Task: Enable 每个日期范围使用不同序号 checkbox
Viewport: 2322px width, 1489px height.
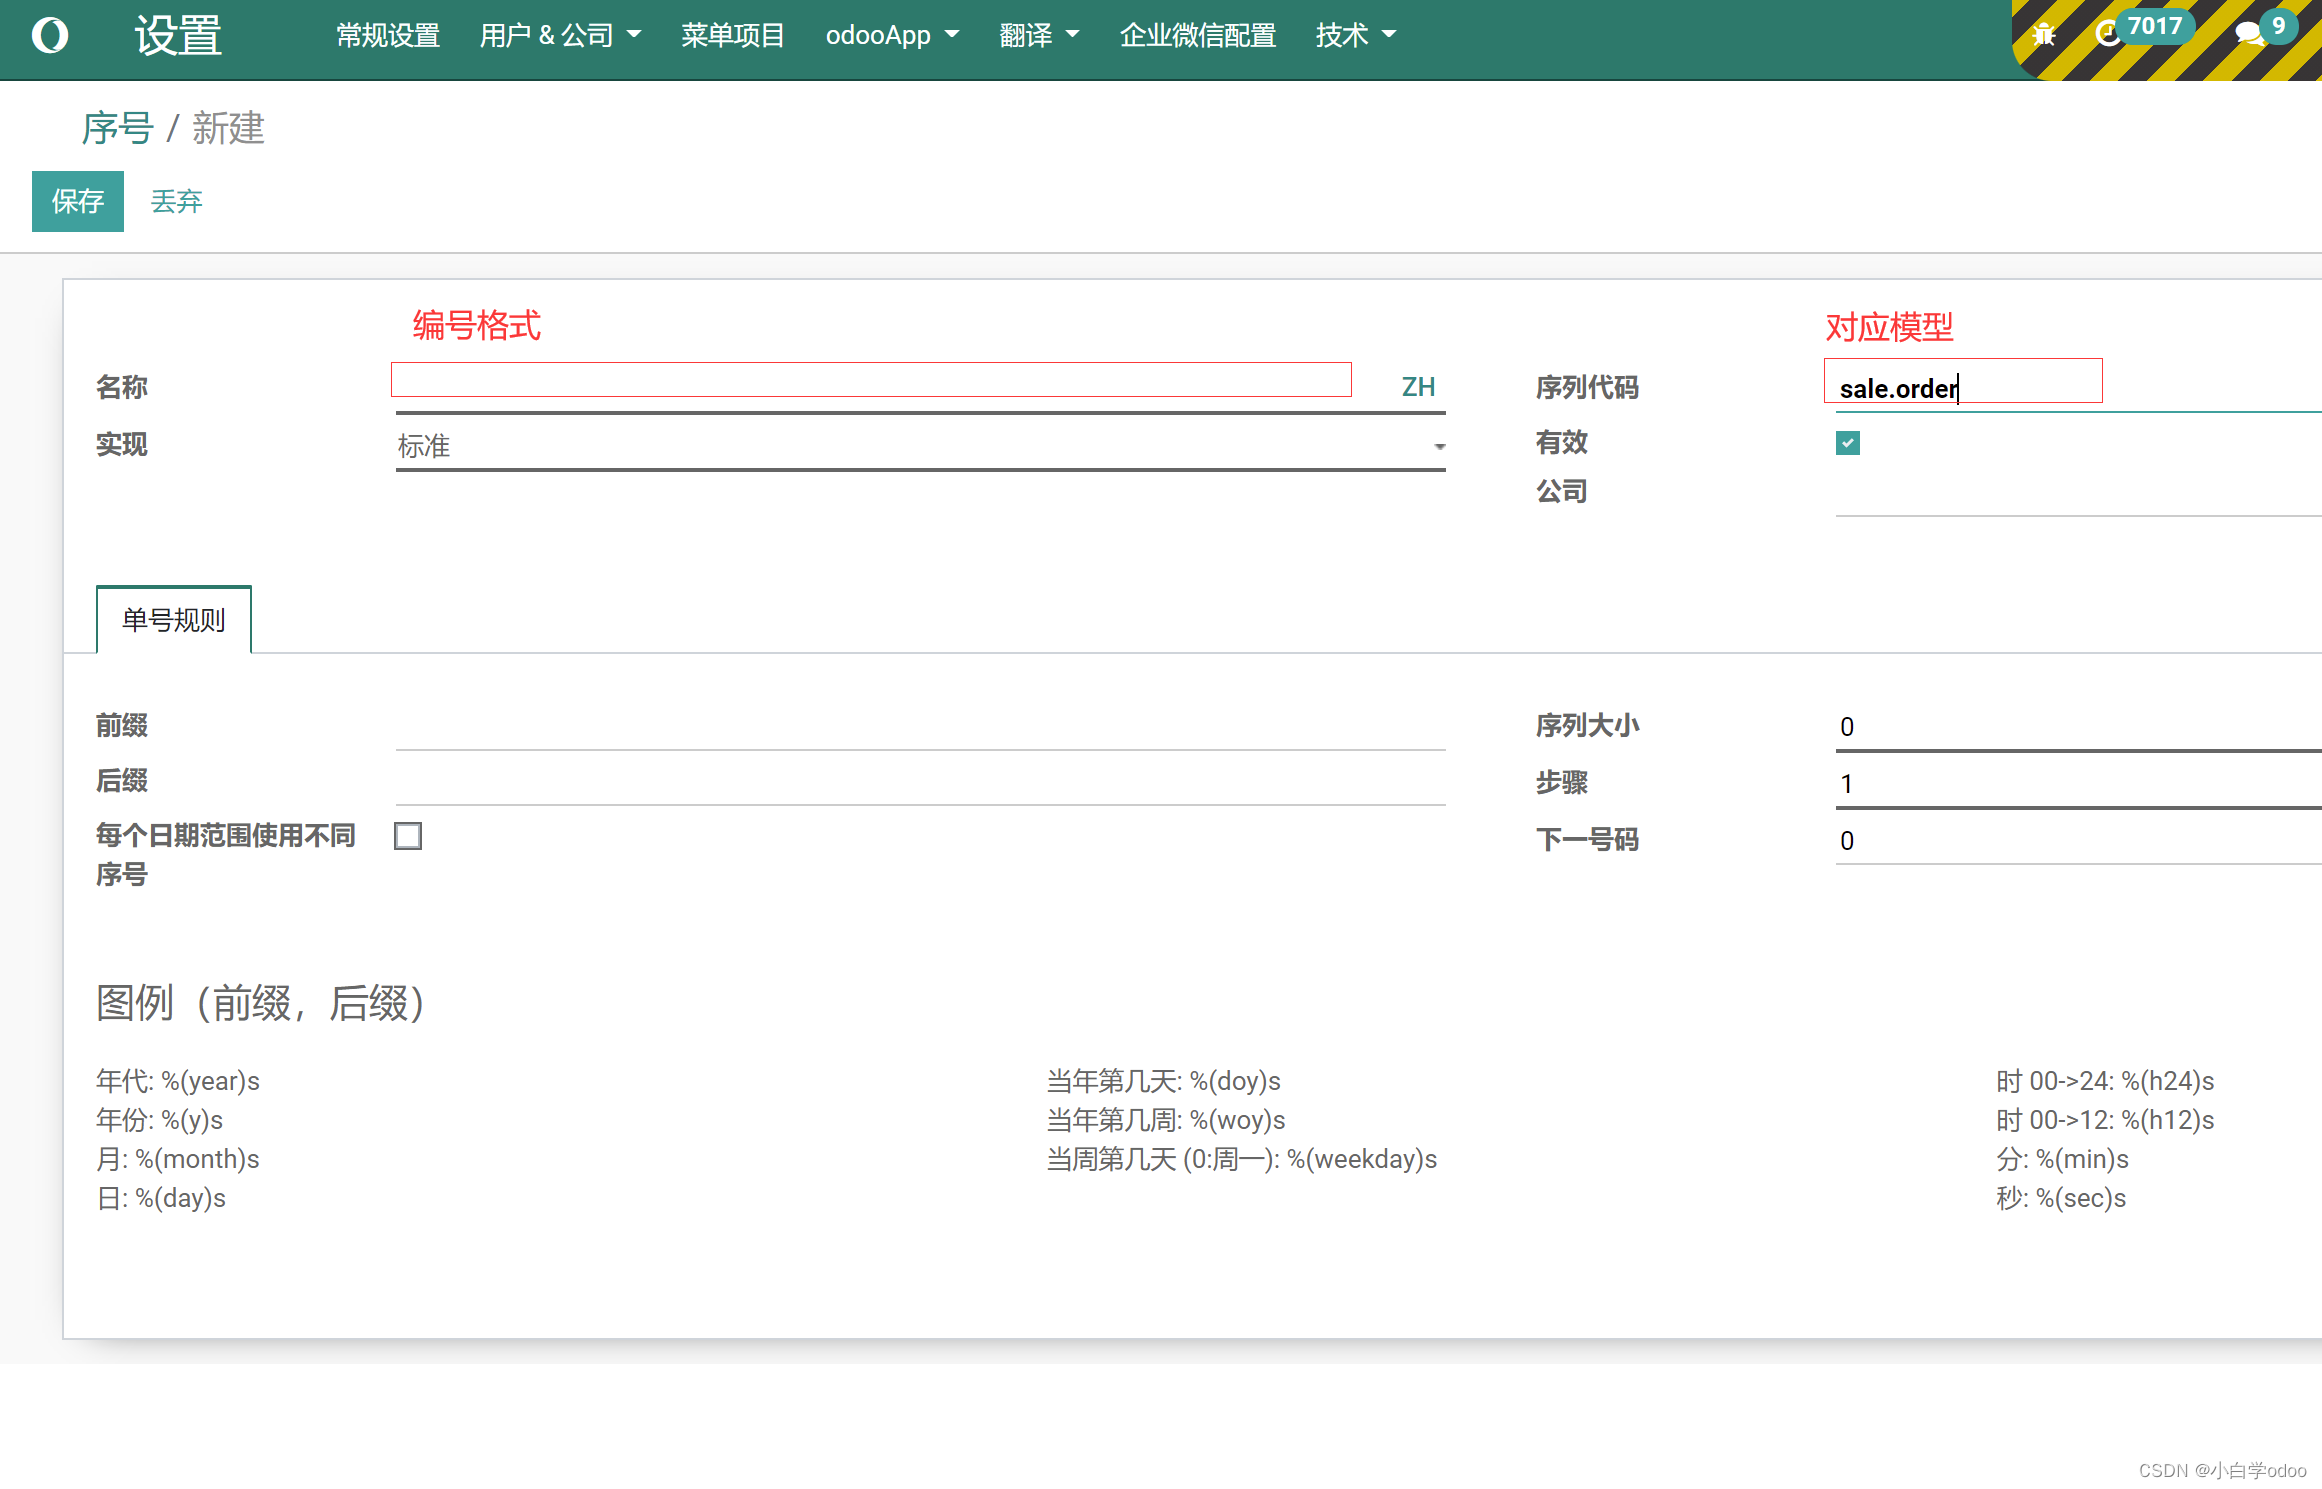Action: tap(408, 836)
